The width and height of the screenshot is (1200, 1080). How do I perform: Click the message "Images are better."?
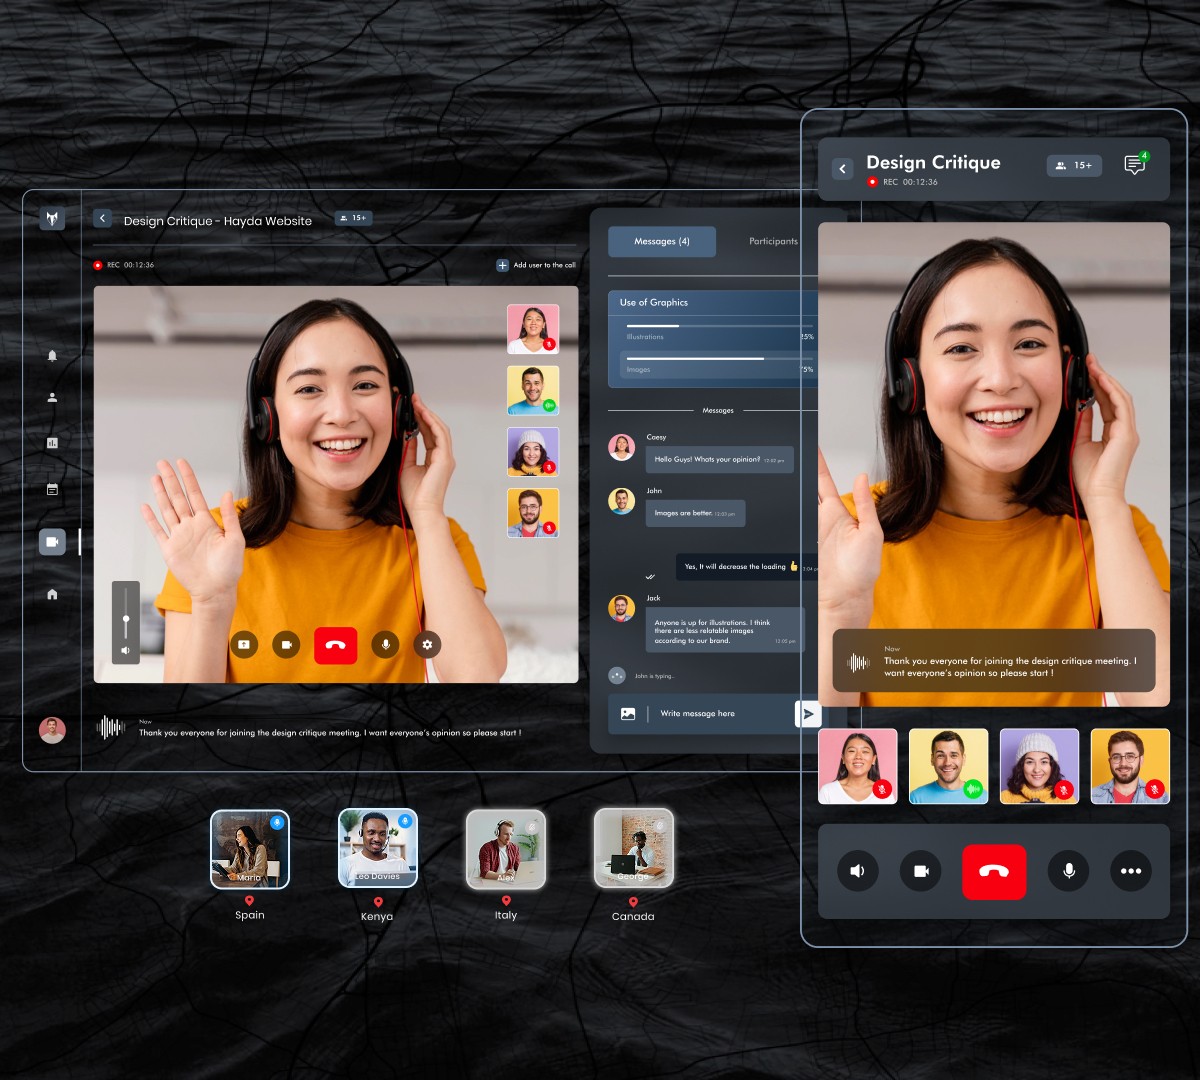pyautogui.click(x=695, y=513)
